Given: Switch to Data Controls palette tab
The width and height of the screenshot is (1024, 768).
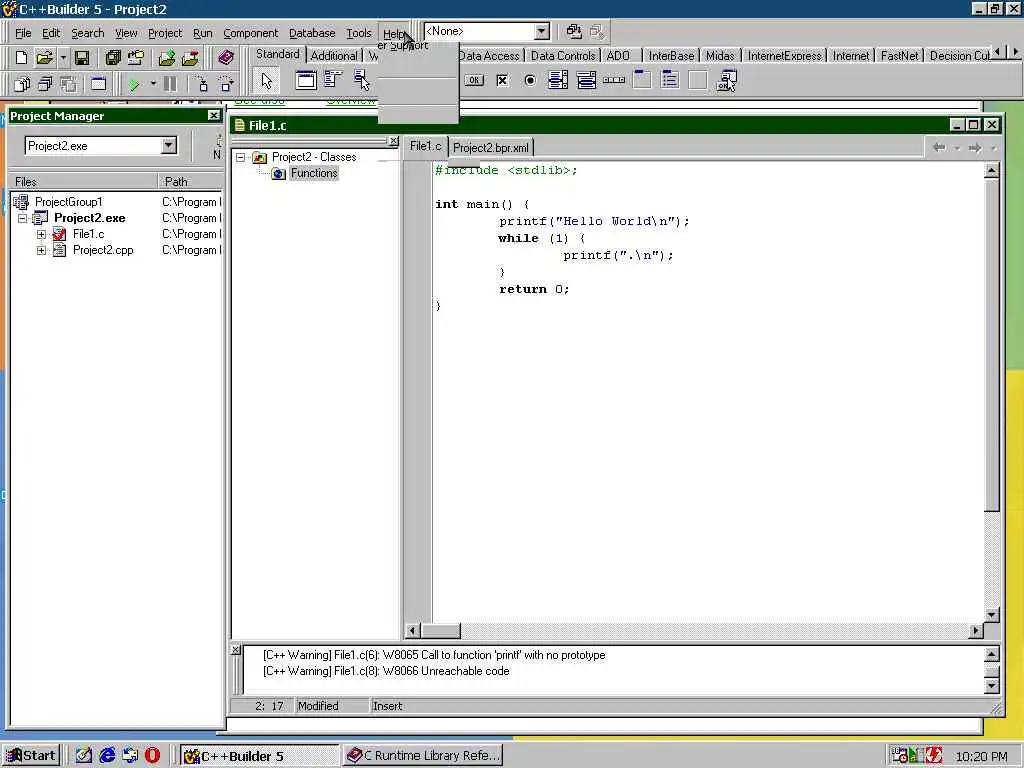Looking at the screenshot, I should (563, 56).
